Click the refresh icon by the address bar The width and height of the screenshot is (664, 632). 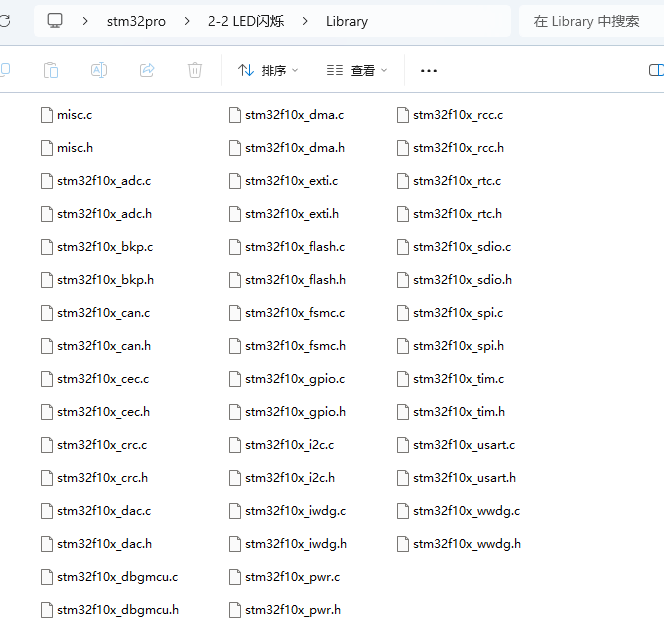pyautogui.click(x=5, y=21)
